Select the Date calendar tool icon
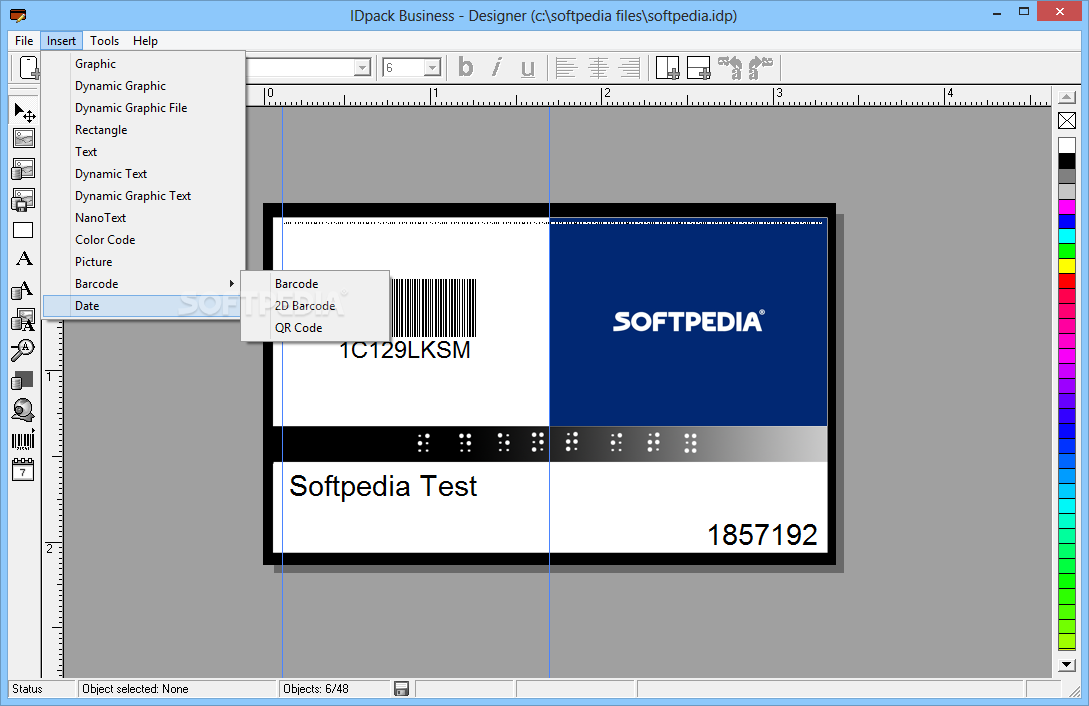This screenshot has width=1089, height=706. (x=24, y=471)
